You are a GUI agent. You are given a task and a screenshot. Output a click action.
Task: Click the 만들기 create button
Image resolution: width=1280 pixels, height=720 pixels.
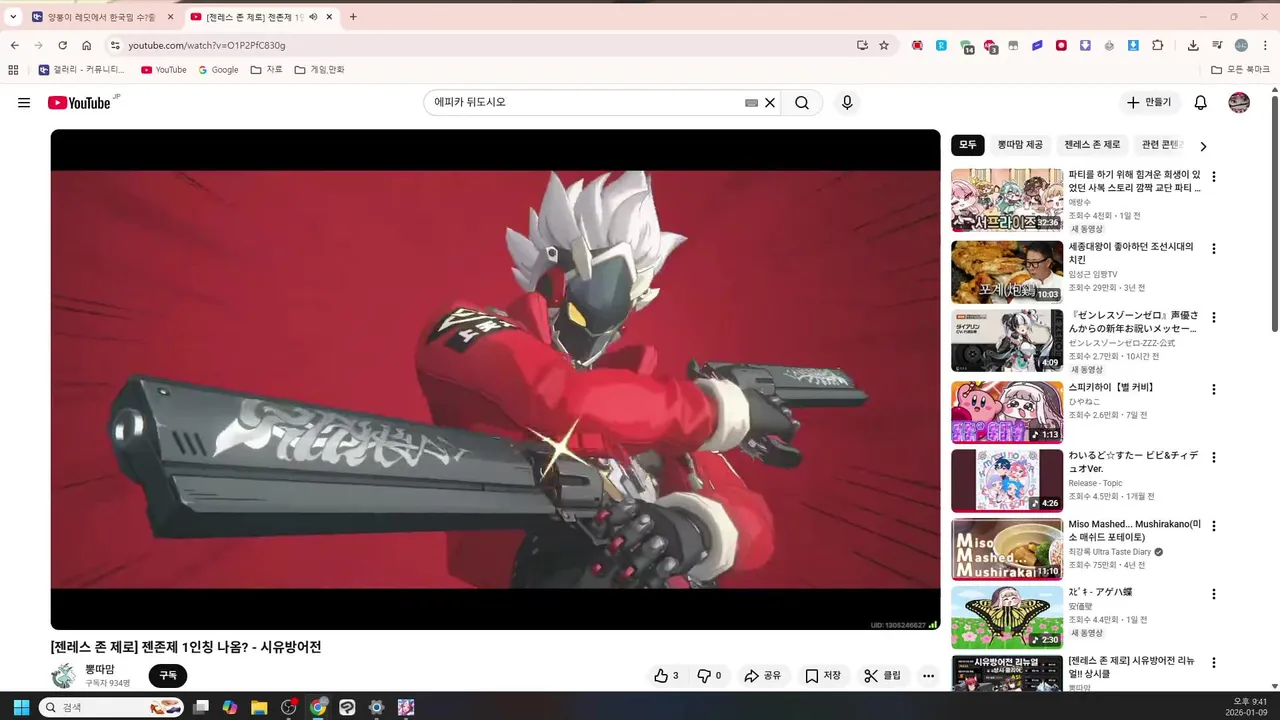click(x=1149, y=103)
